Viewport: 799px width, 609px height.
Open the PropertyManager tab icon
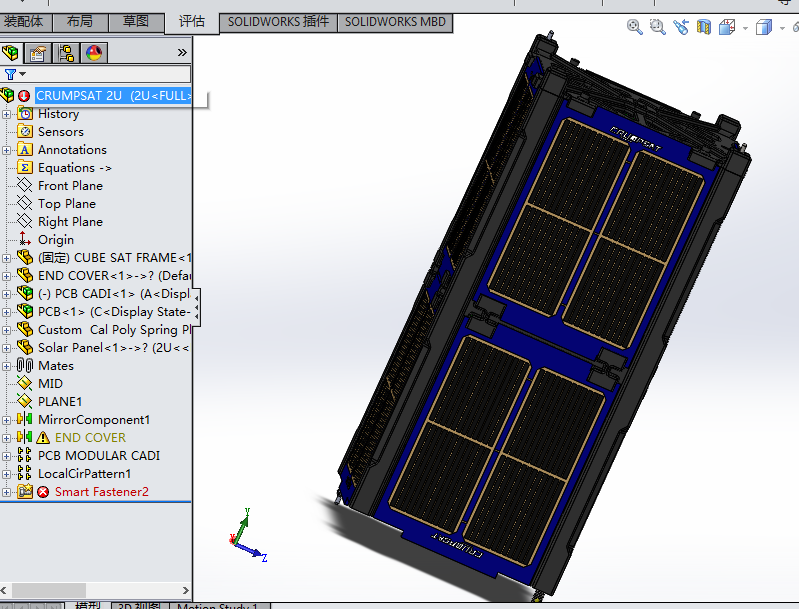[38, 52]
